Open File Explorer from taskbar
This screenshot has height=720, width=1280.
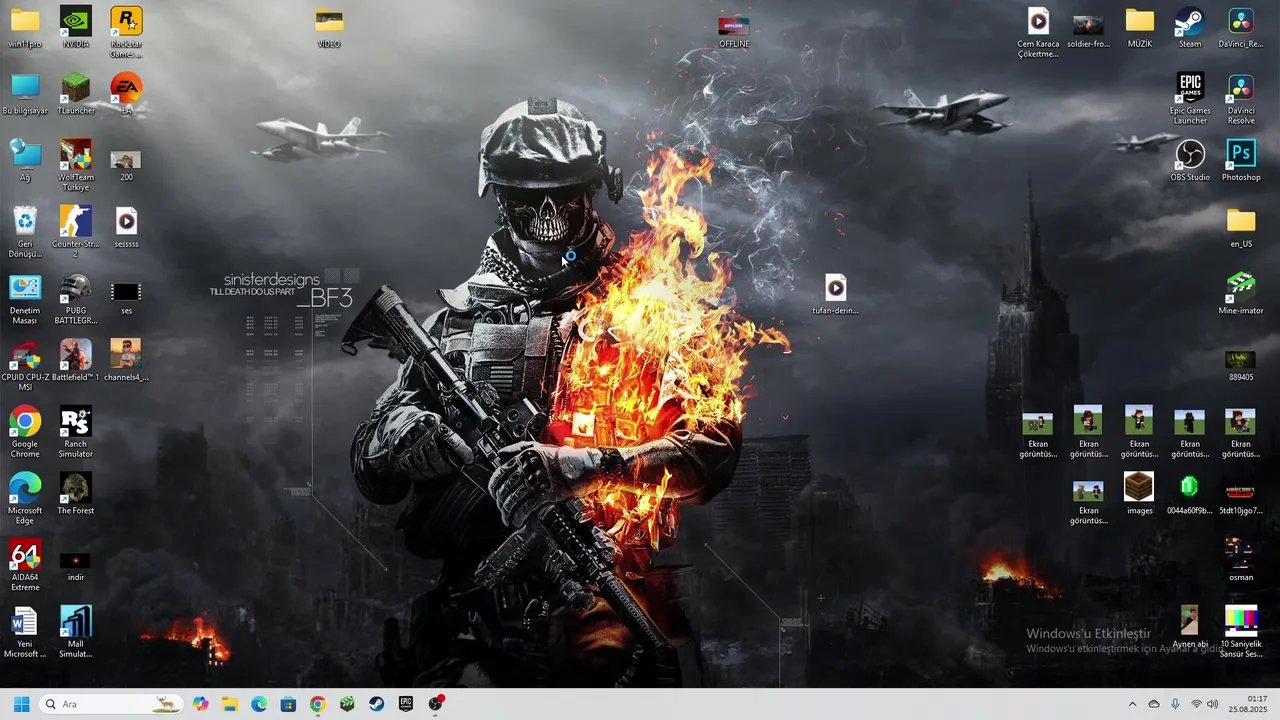point(230,704)
